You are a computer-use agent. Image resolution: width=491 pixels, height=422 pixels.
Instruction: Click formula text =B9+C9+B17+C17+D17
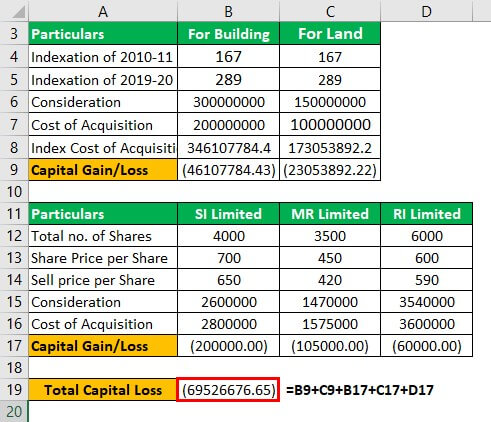360,390
